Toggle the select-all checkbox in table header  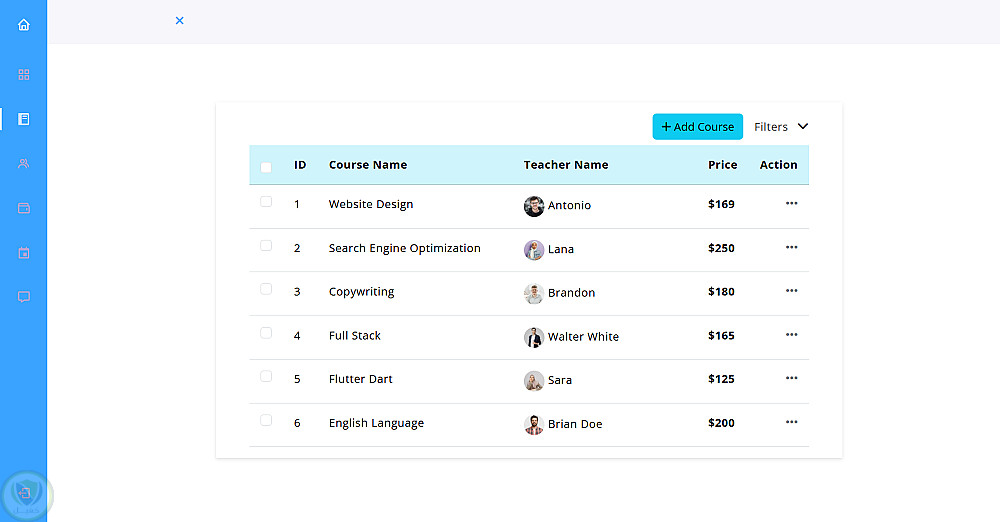coord(266,167)
